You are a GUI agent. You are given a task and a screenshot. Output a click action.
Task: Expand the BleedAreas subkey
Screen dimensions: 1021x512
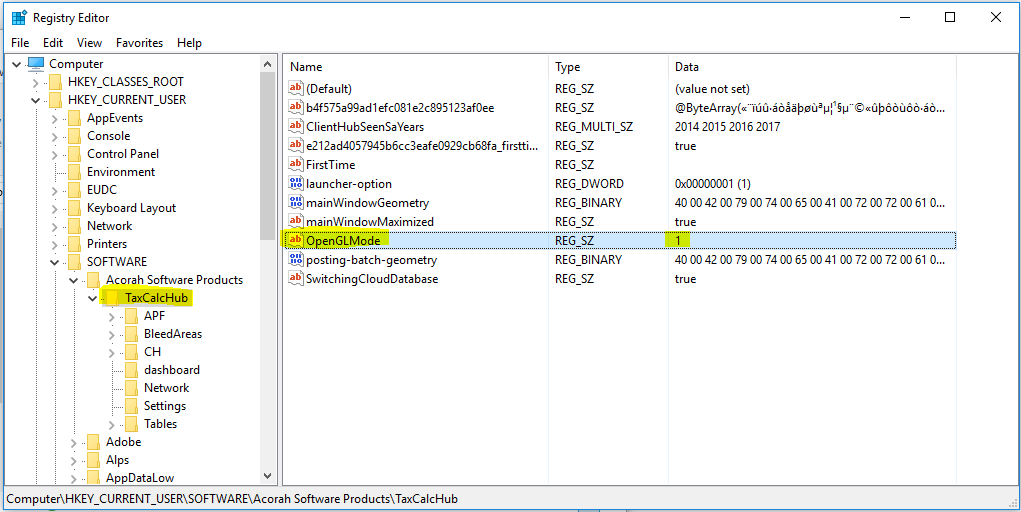point(111,334)
